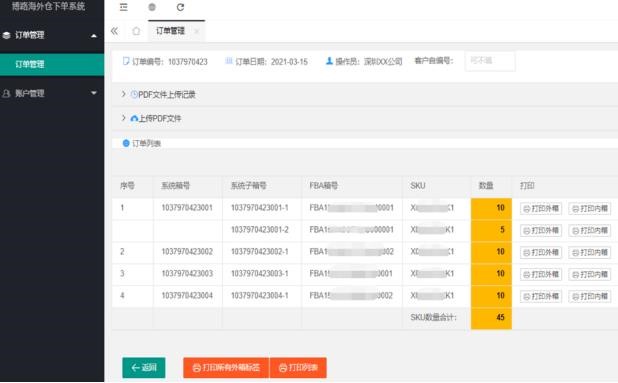Click 打印内箱 for row 1037970423002-1
The image size is (618, 383).
pos(590,253)
